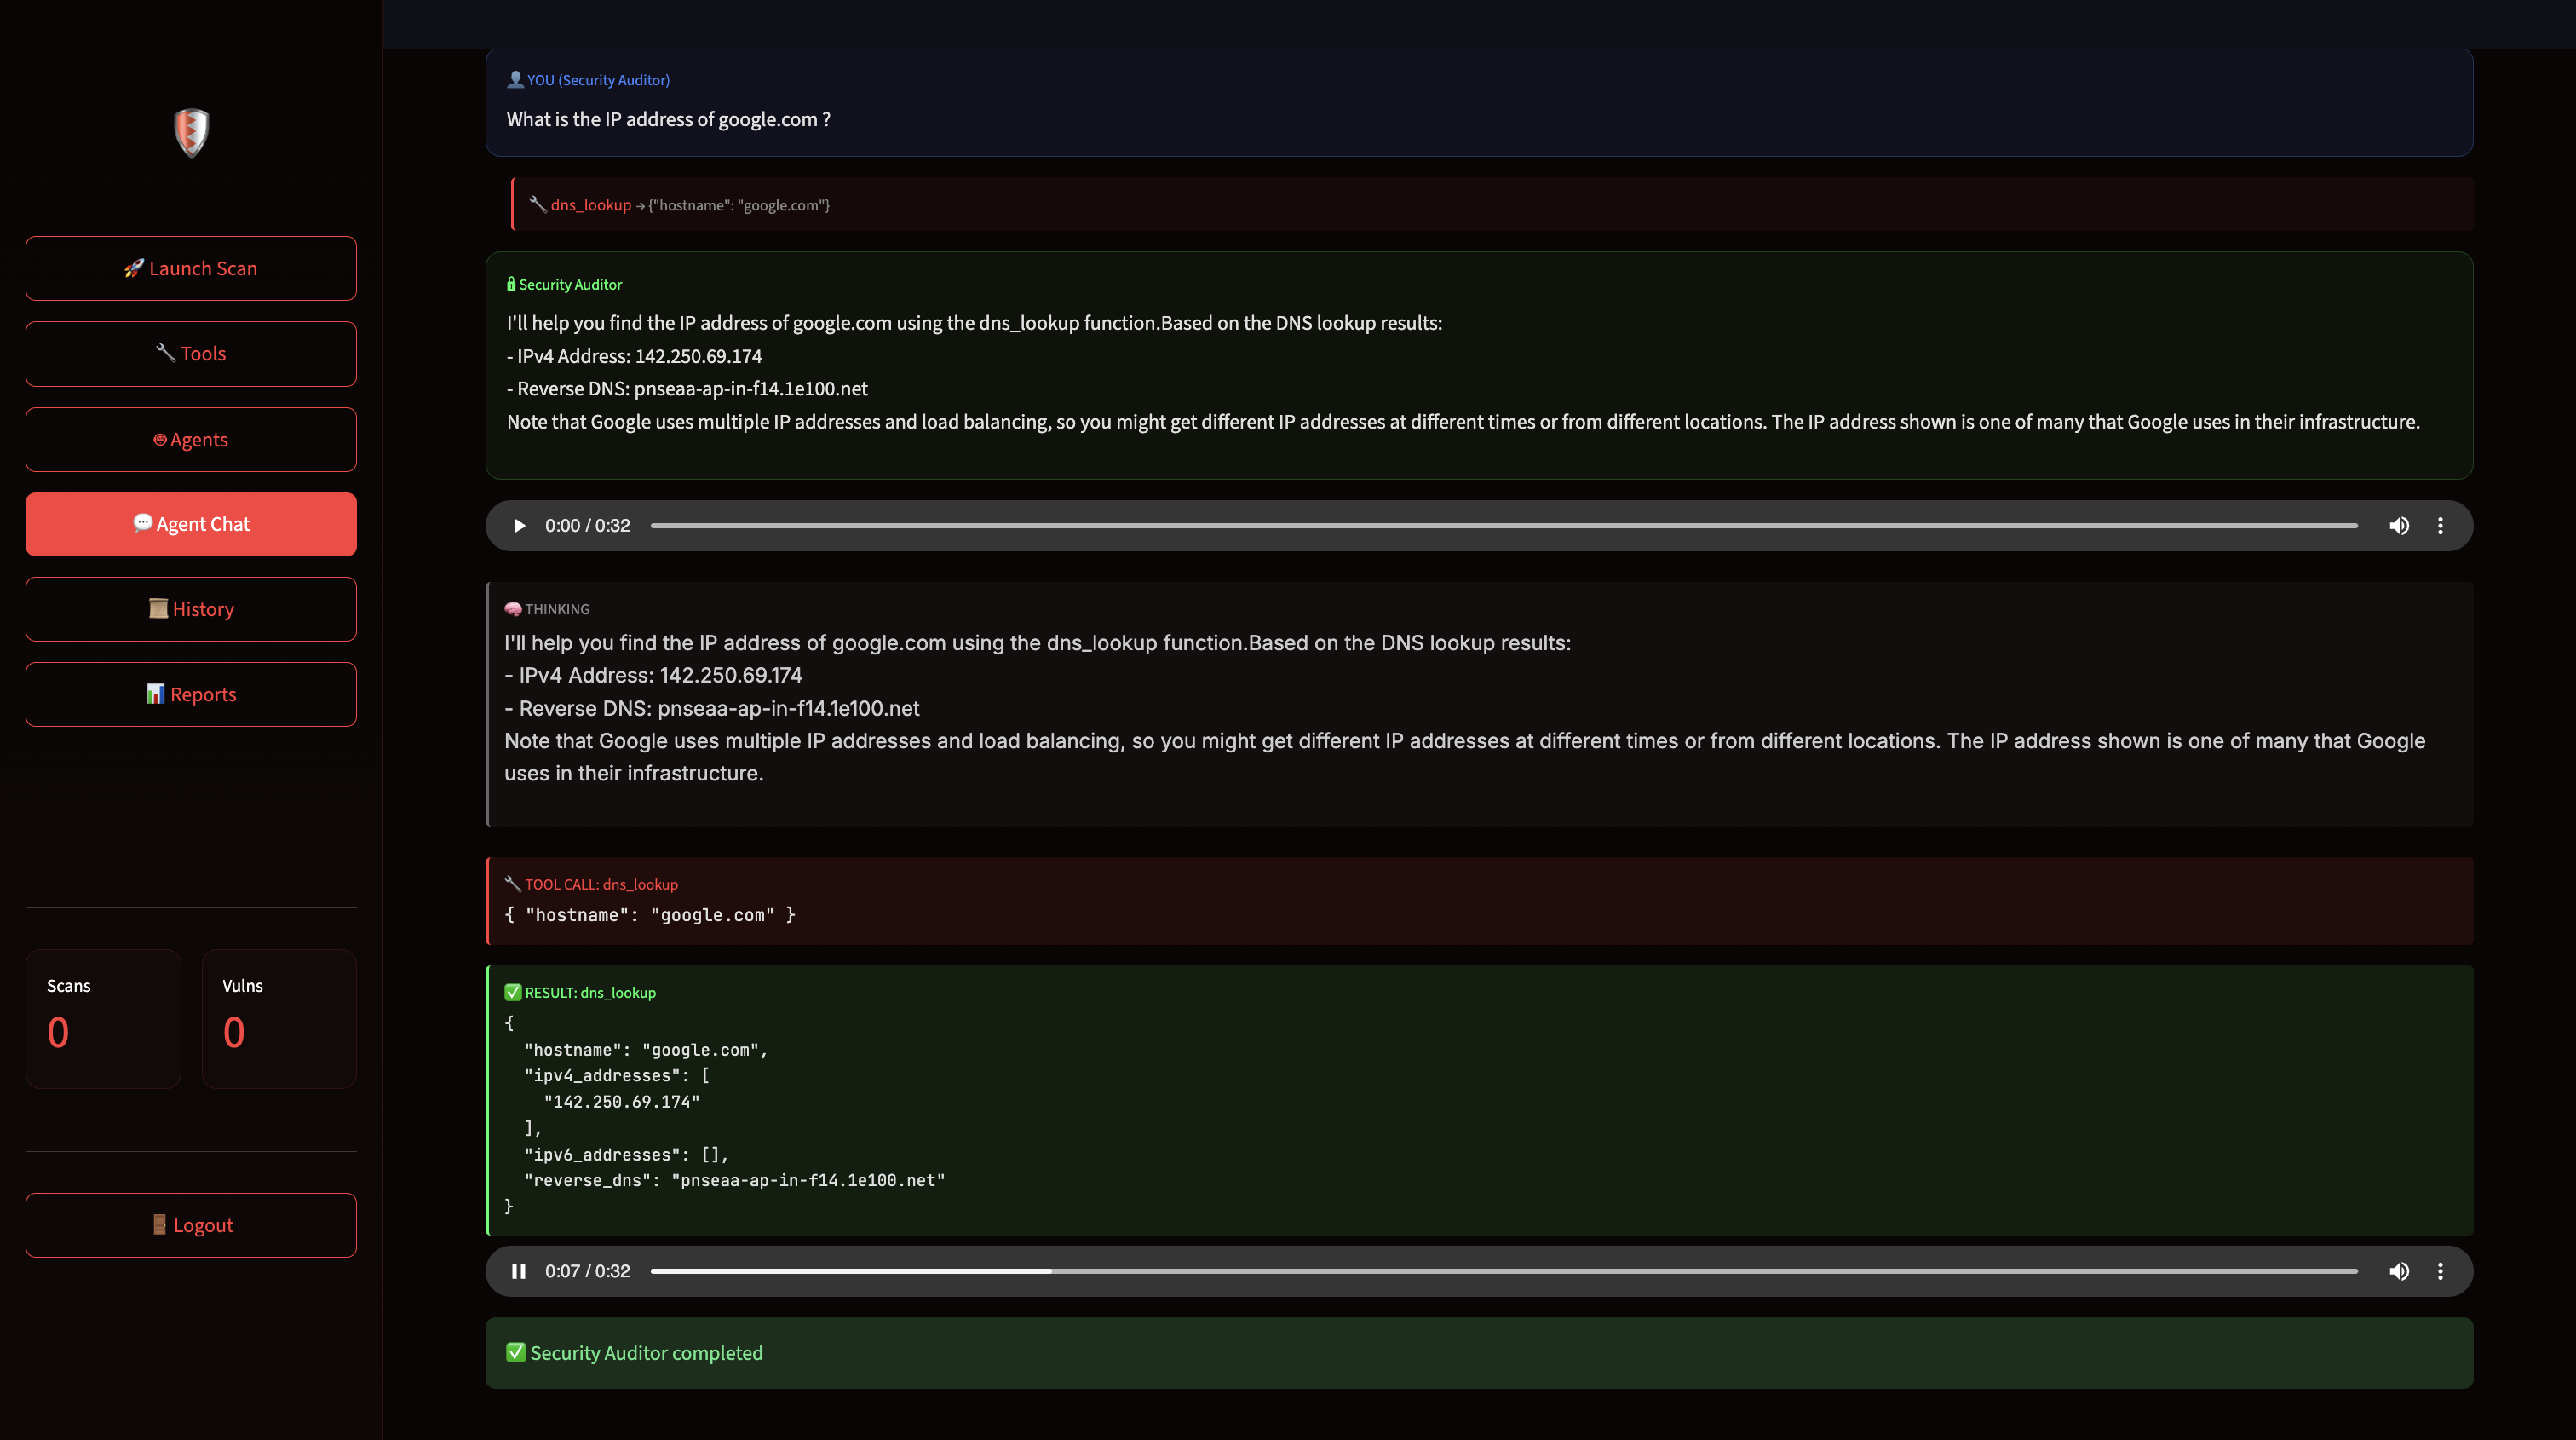Open the Agents page
Screen dimensions: 2576x1440
tap(191, 440)
